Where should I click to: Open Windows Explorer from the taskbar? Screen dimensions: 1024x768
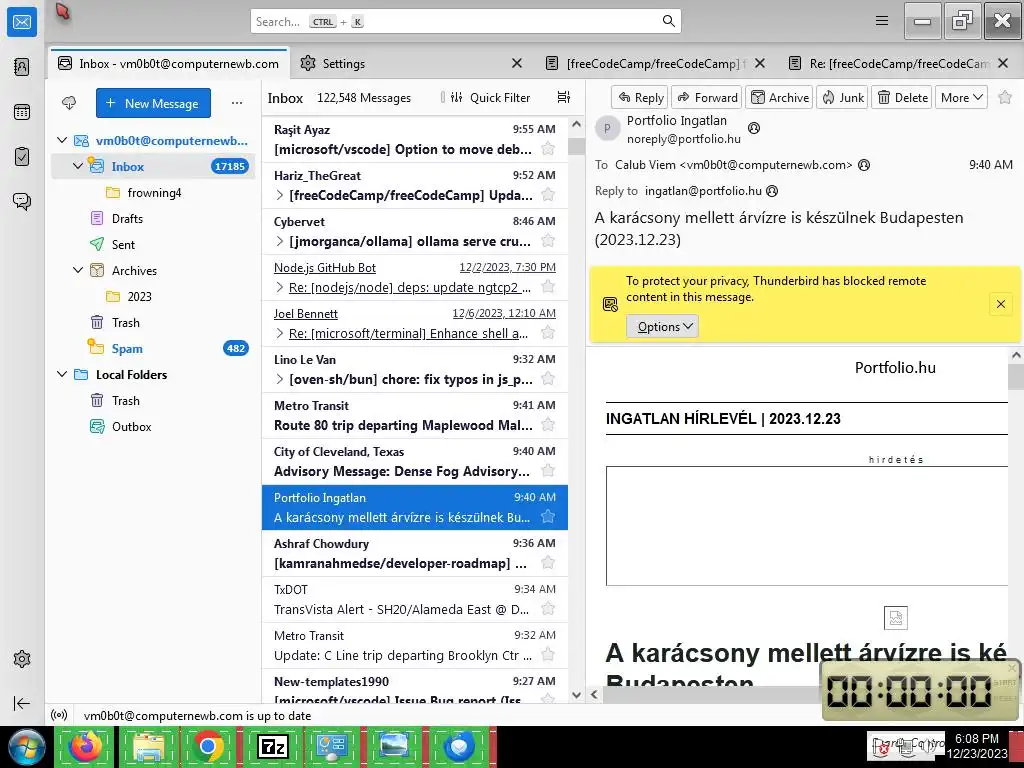pos(148,746)
